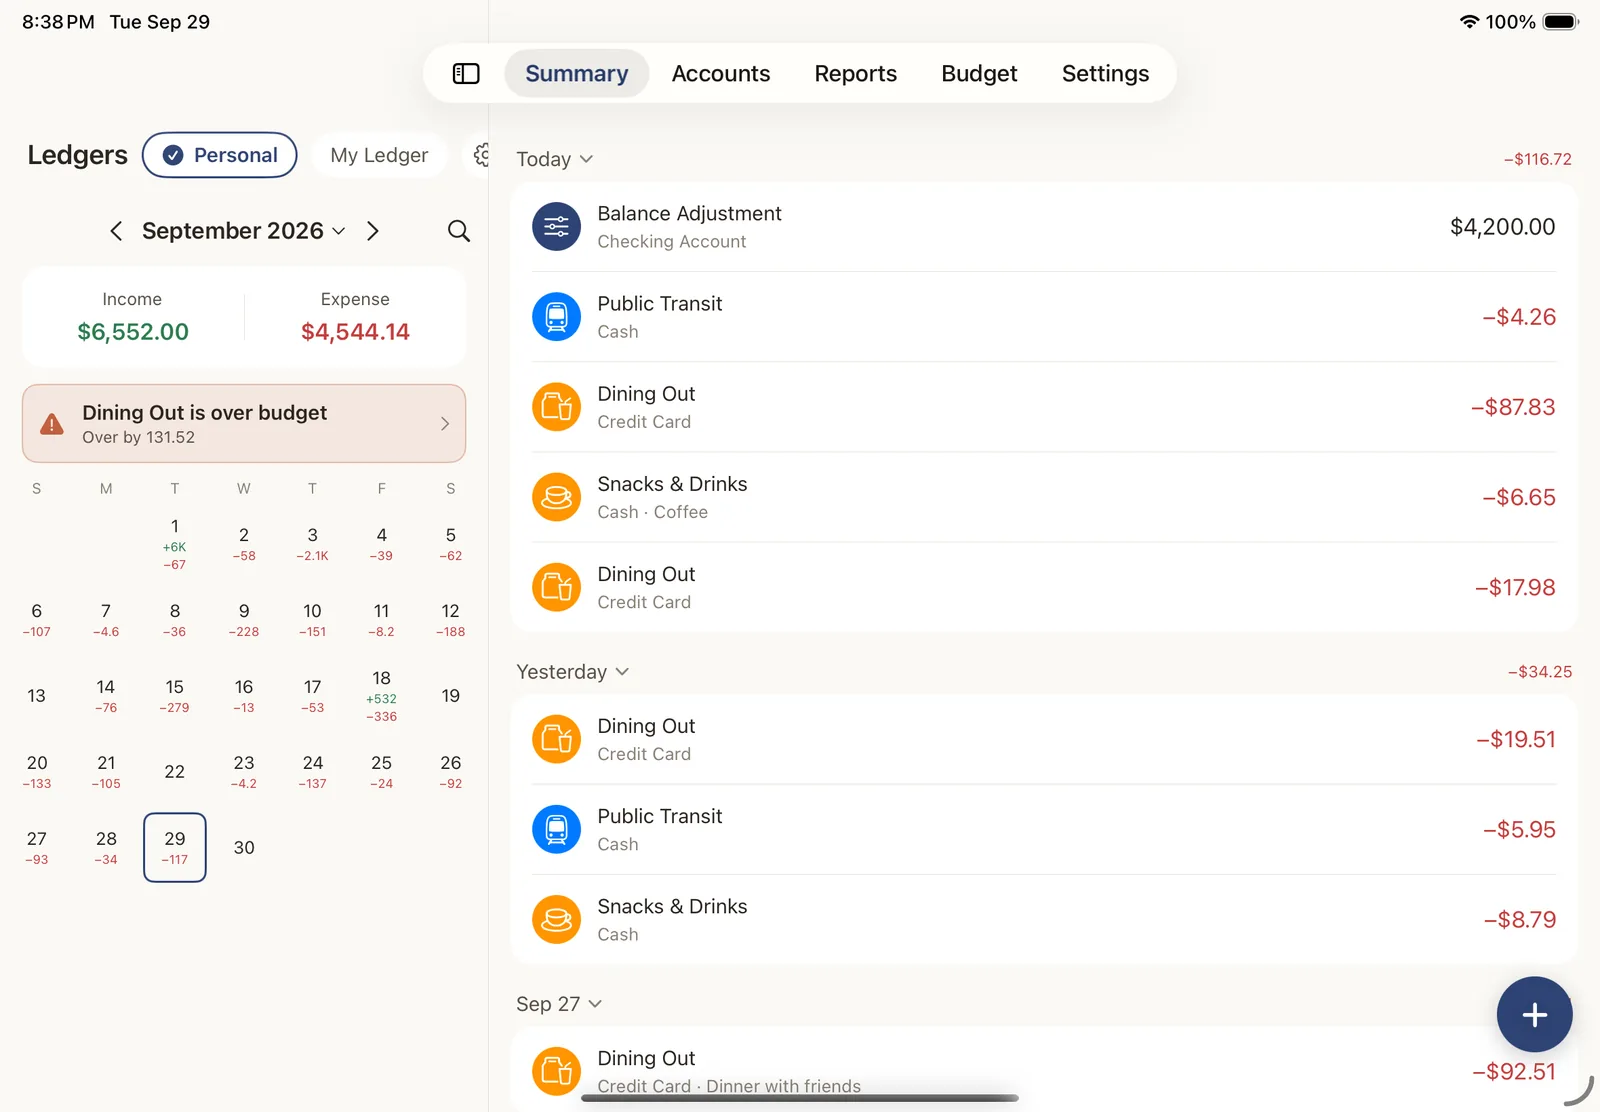Viewport: 1600px width, 1112px height.
Task: Tap the Yesterday total −$34.25
Action: click(1540, 672)
